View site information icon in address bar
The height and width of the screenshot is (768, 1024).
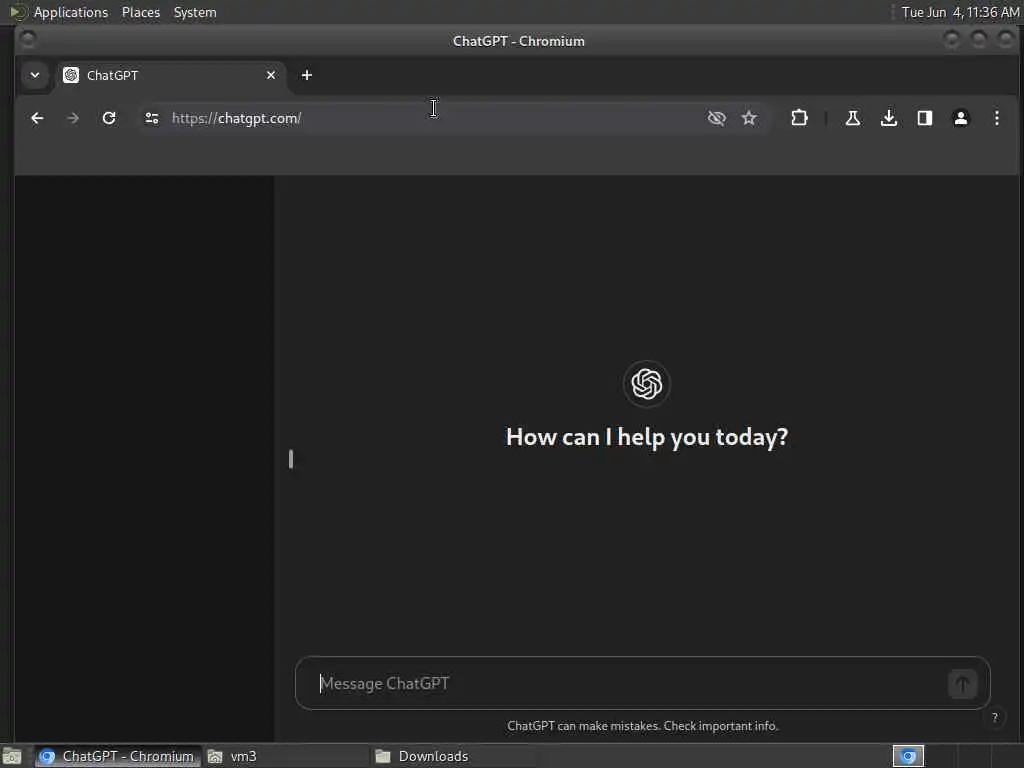(152, 118)
